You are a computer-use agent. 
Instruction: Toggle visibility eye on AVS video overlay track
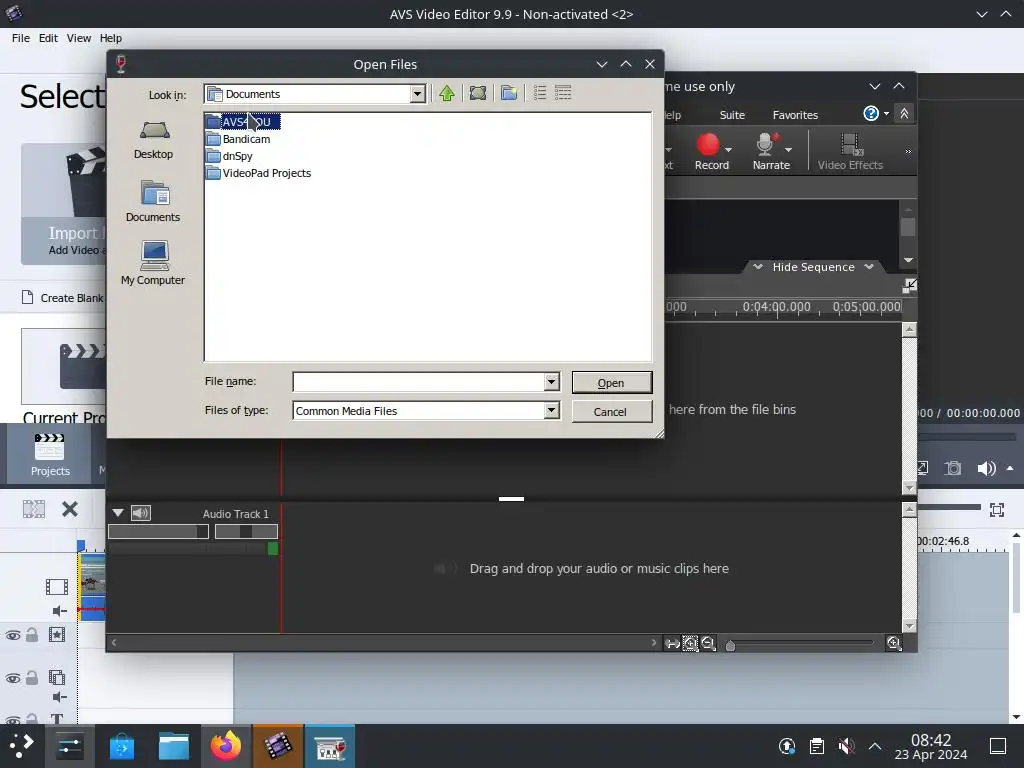click(x=13, y=679)
